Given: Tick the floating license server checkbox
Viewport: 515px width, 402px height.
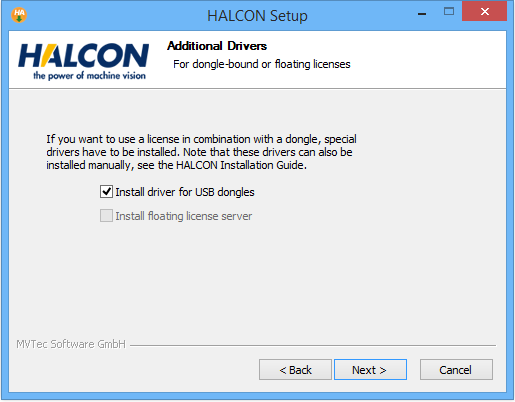Looking at the screenshot, I should pos(106,216).
